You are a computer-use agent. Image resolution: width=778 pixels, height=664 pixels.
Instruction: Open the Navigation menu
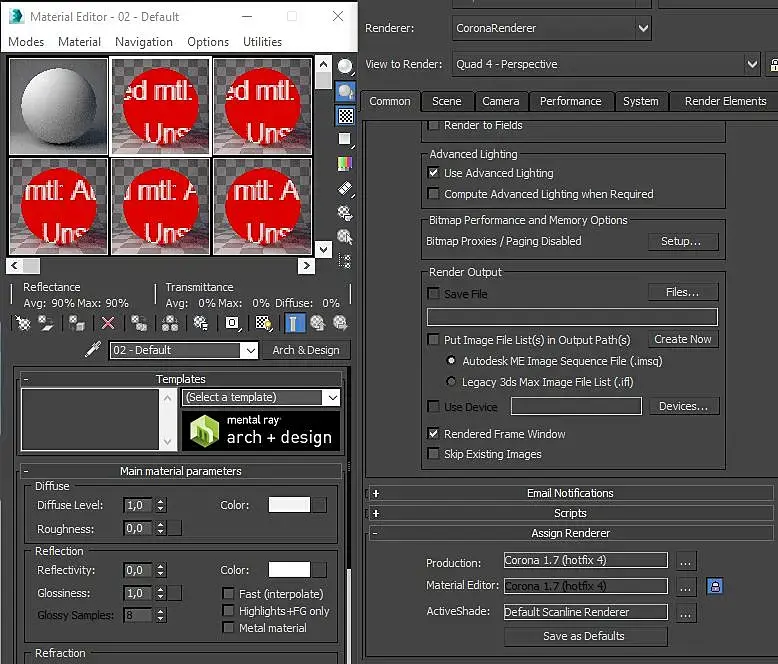[x=144, y=42]
